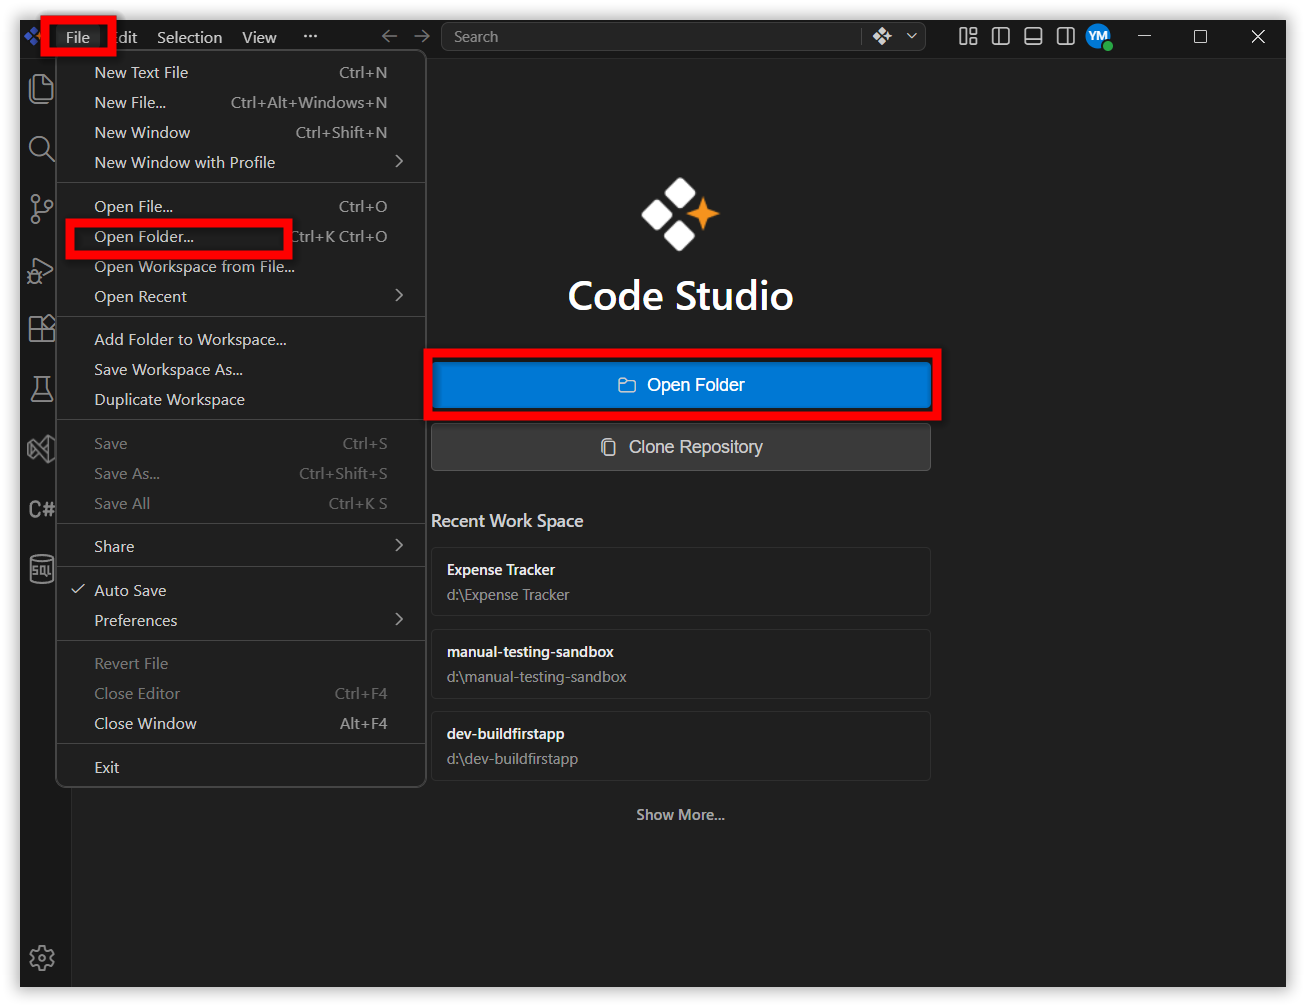
Task: Toggle the primary side bar
Action: pyautogui.click(x=1001, y=36)
